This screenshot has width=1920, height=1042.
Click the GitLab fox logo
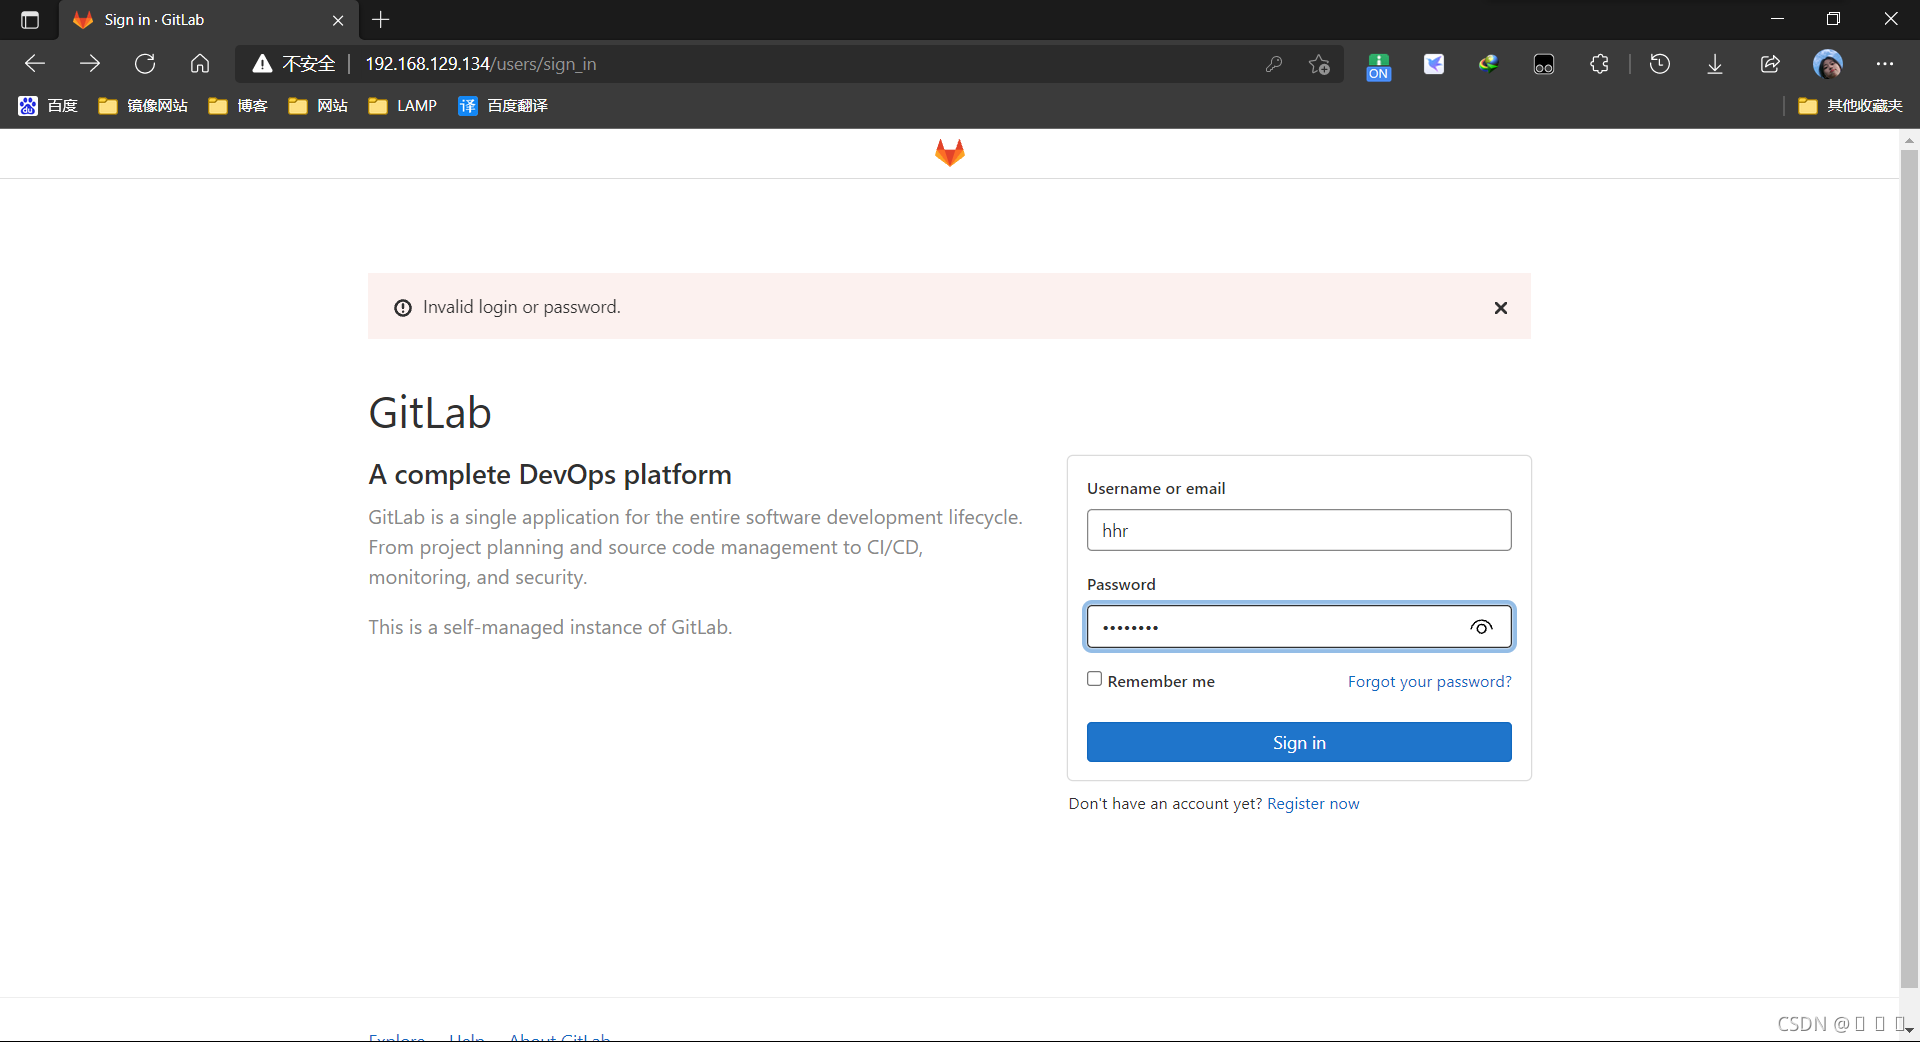949,153
